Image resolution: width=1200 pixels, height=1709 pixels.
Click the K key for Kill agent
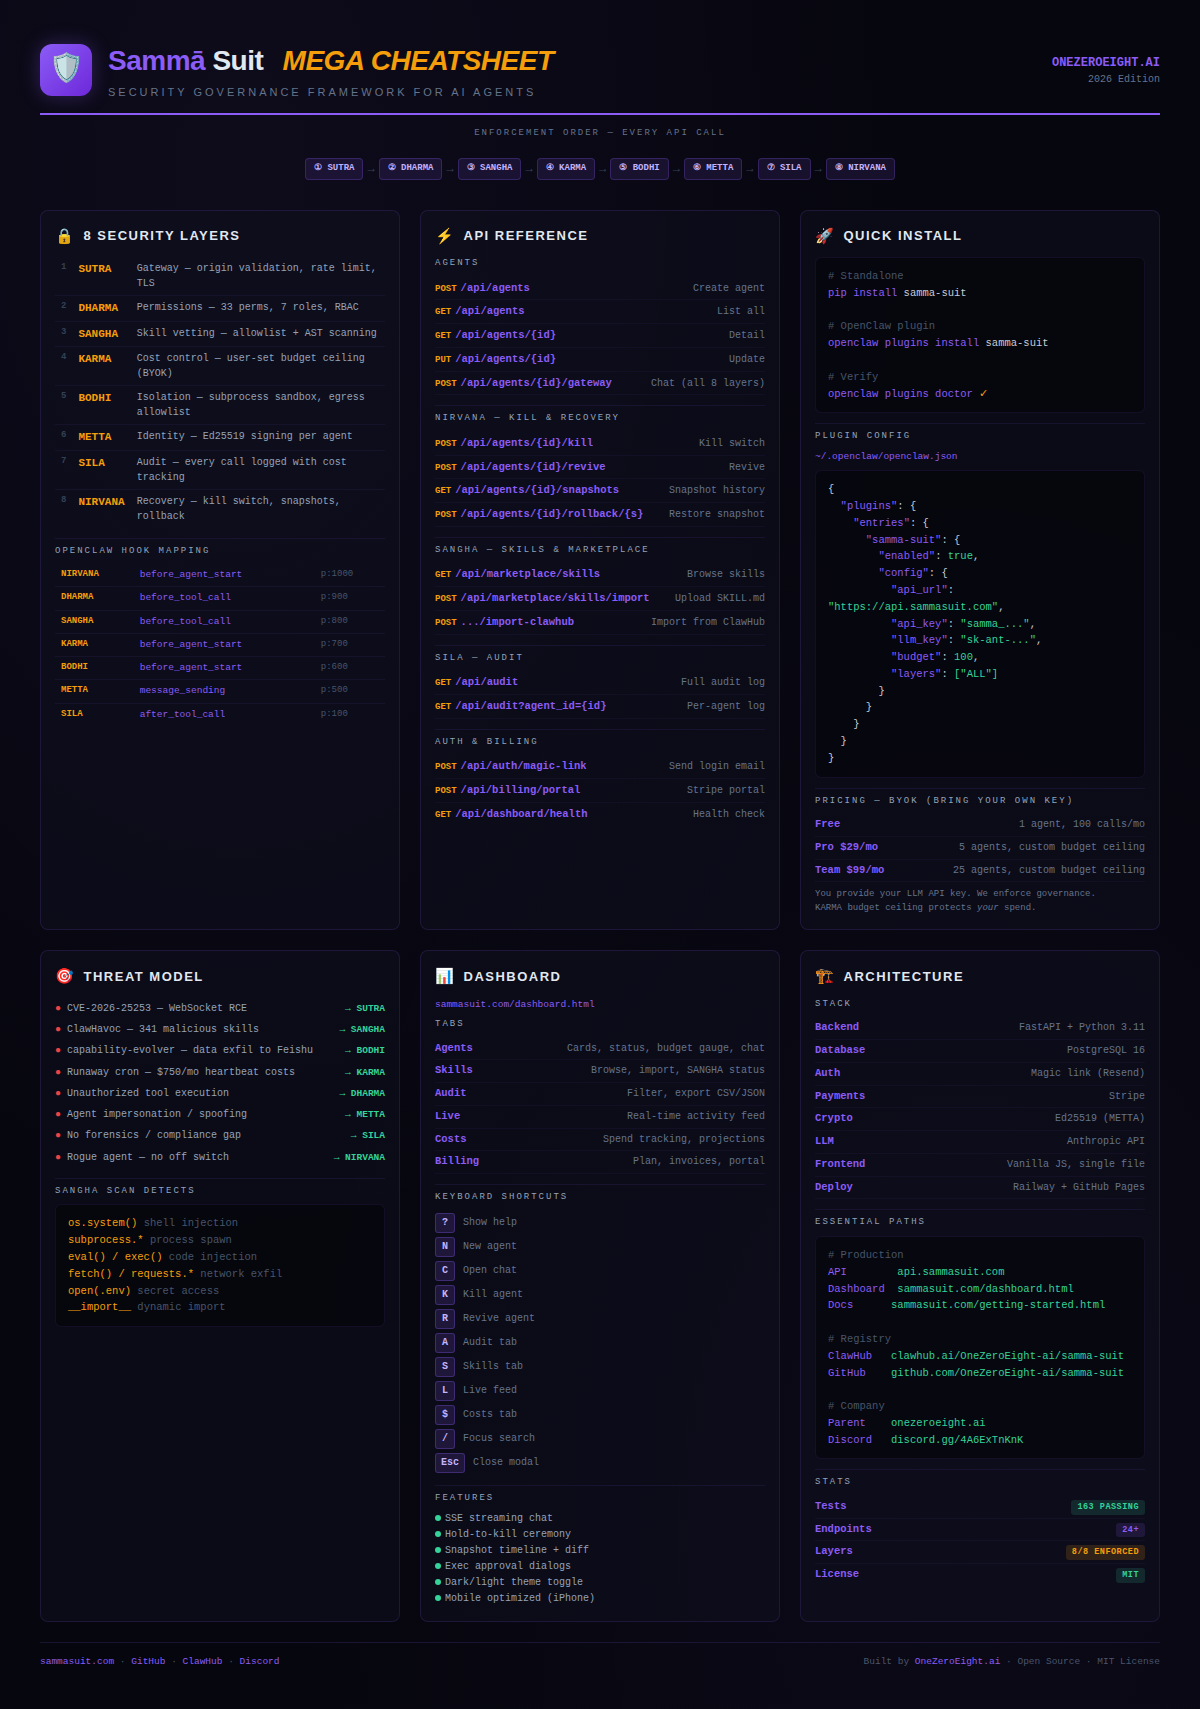445,1294
